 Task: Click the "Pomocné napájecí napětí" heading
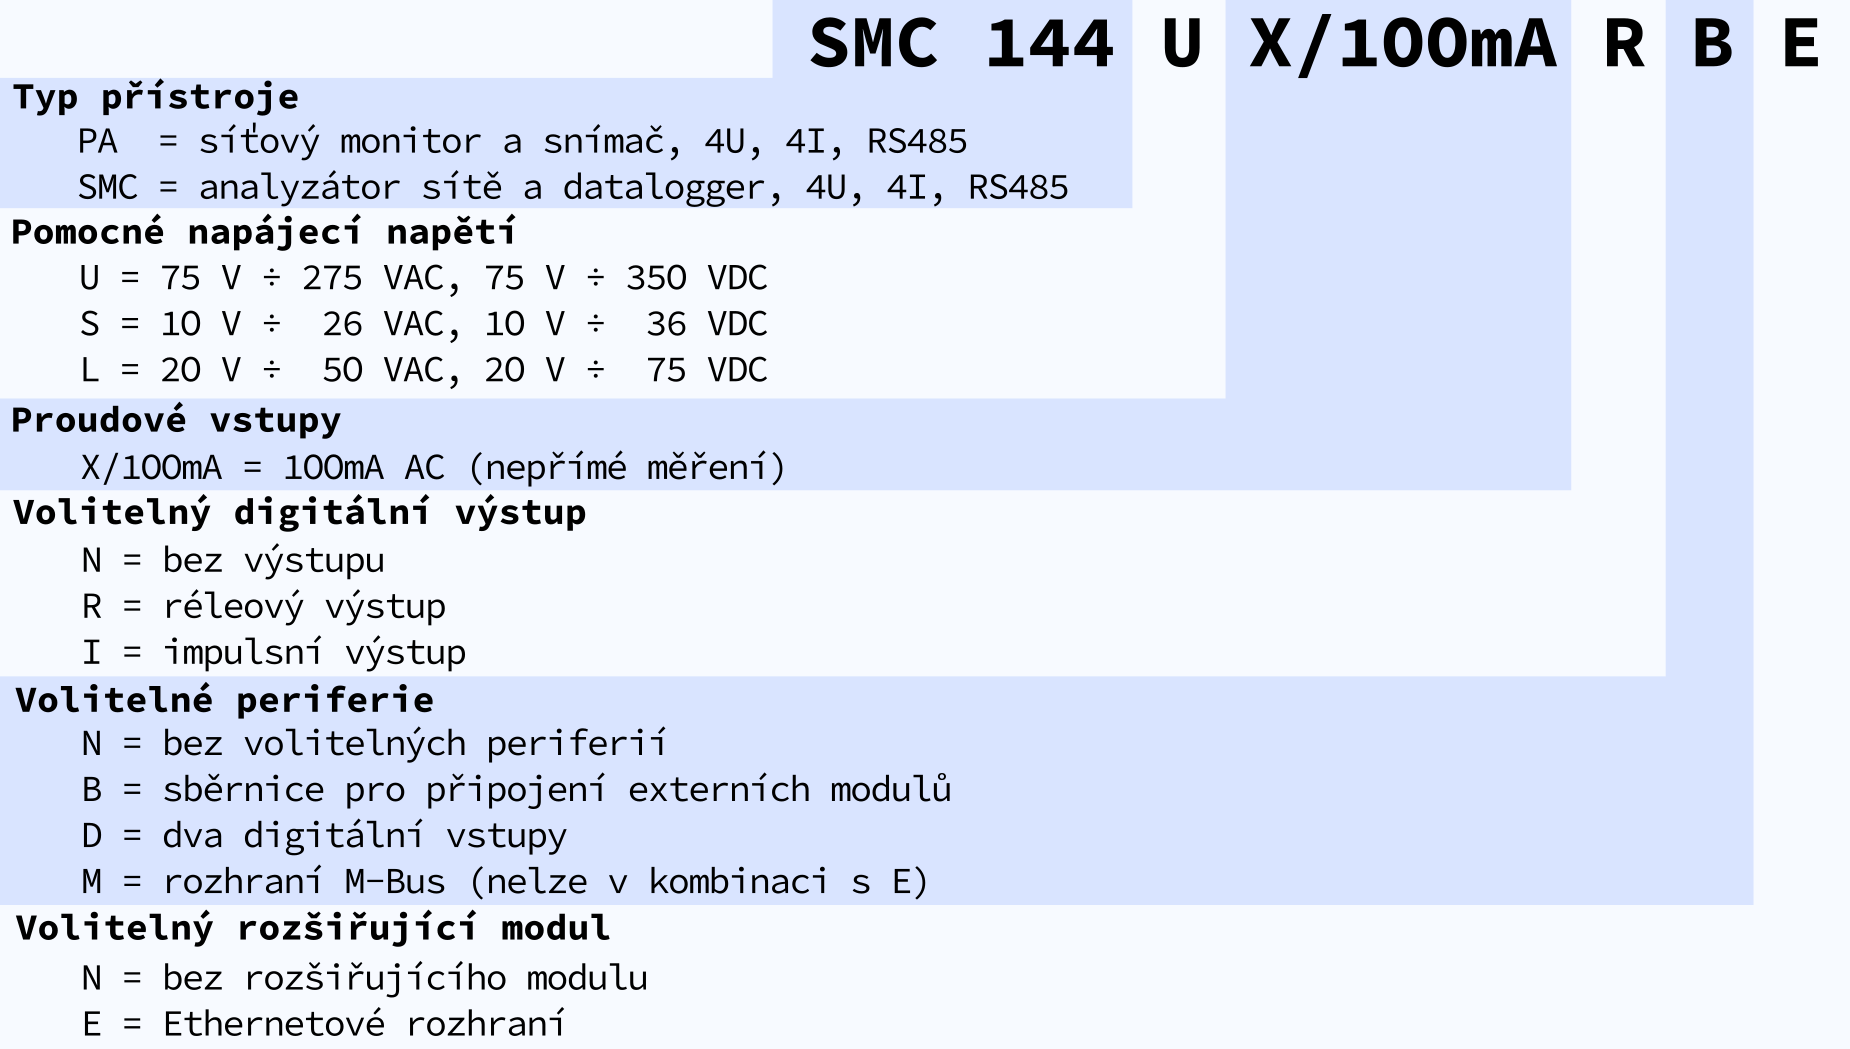(x=263, y=232)
